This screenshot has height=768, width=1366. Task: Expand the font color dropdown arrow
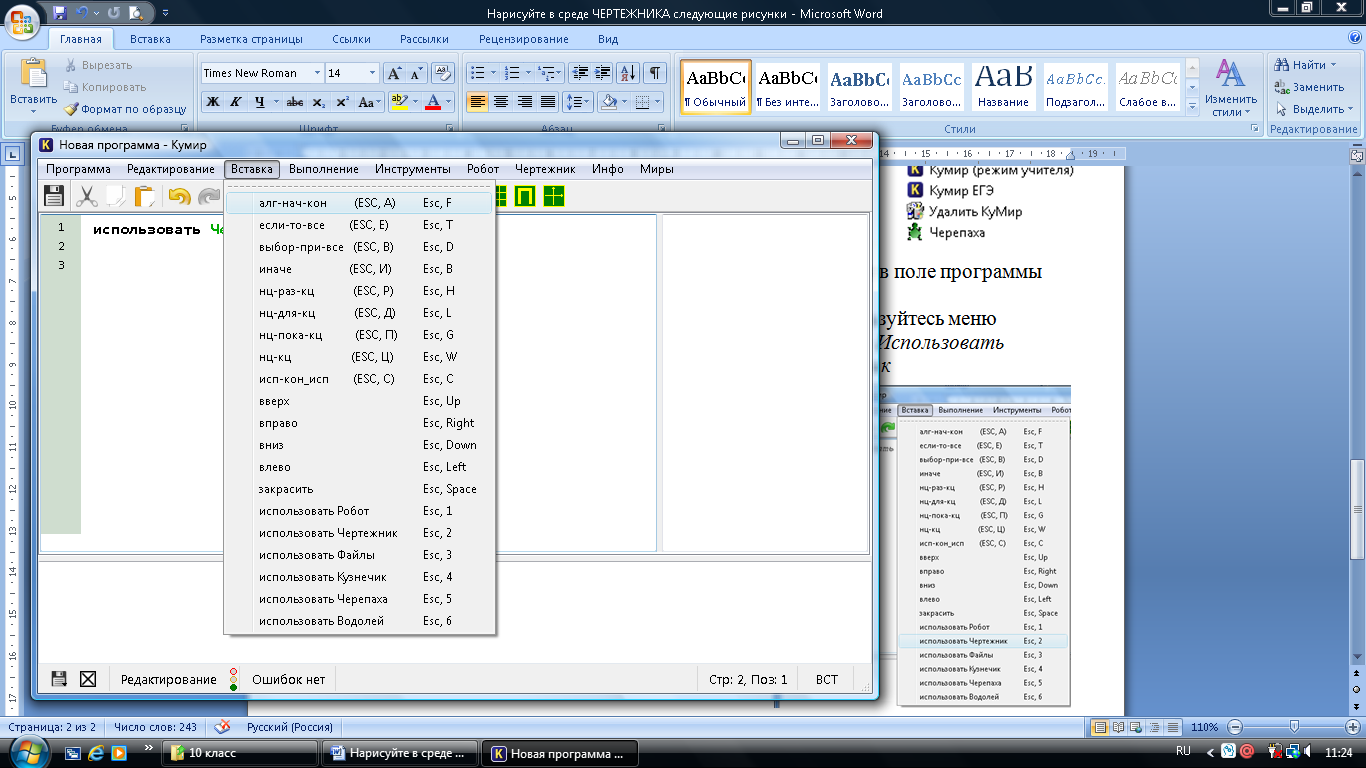(449, 102)
